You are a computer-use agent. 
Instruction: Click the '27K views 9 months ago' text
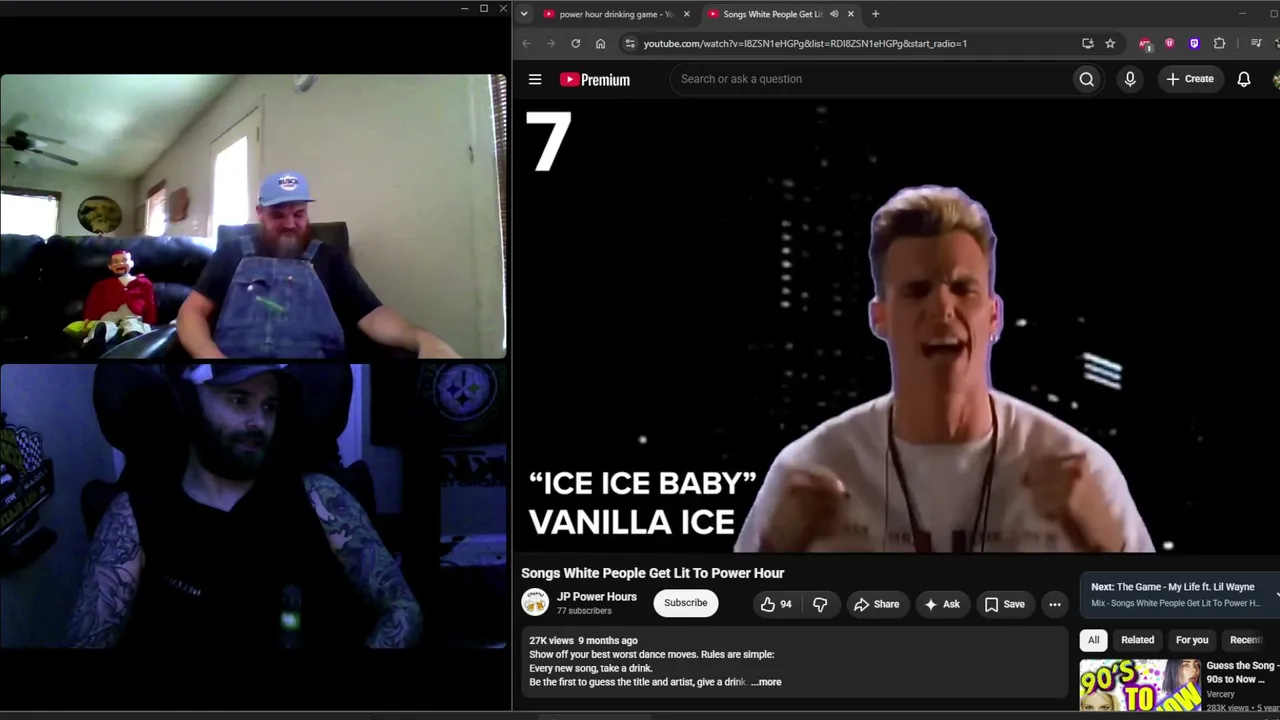pos(583,640)
